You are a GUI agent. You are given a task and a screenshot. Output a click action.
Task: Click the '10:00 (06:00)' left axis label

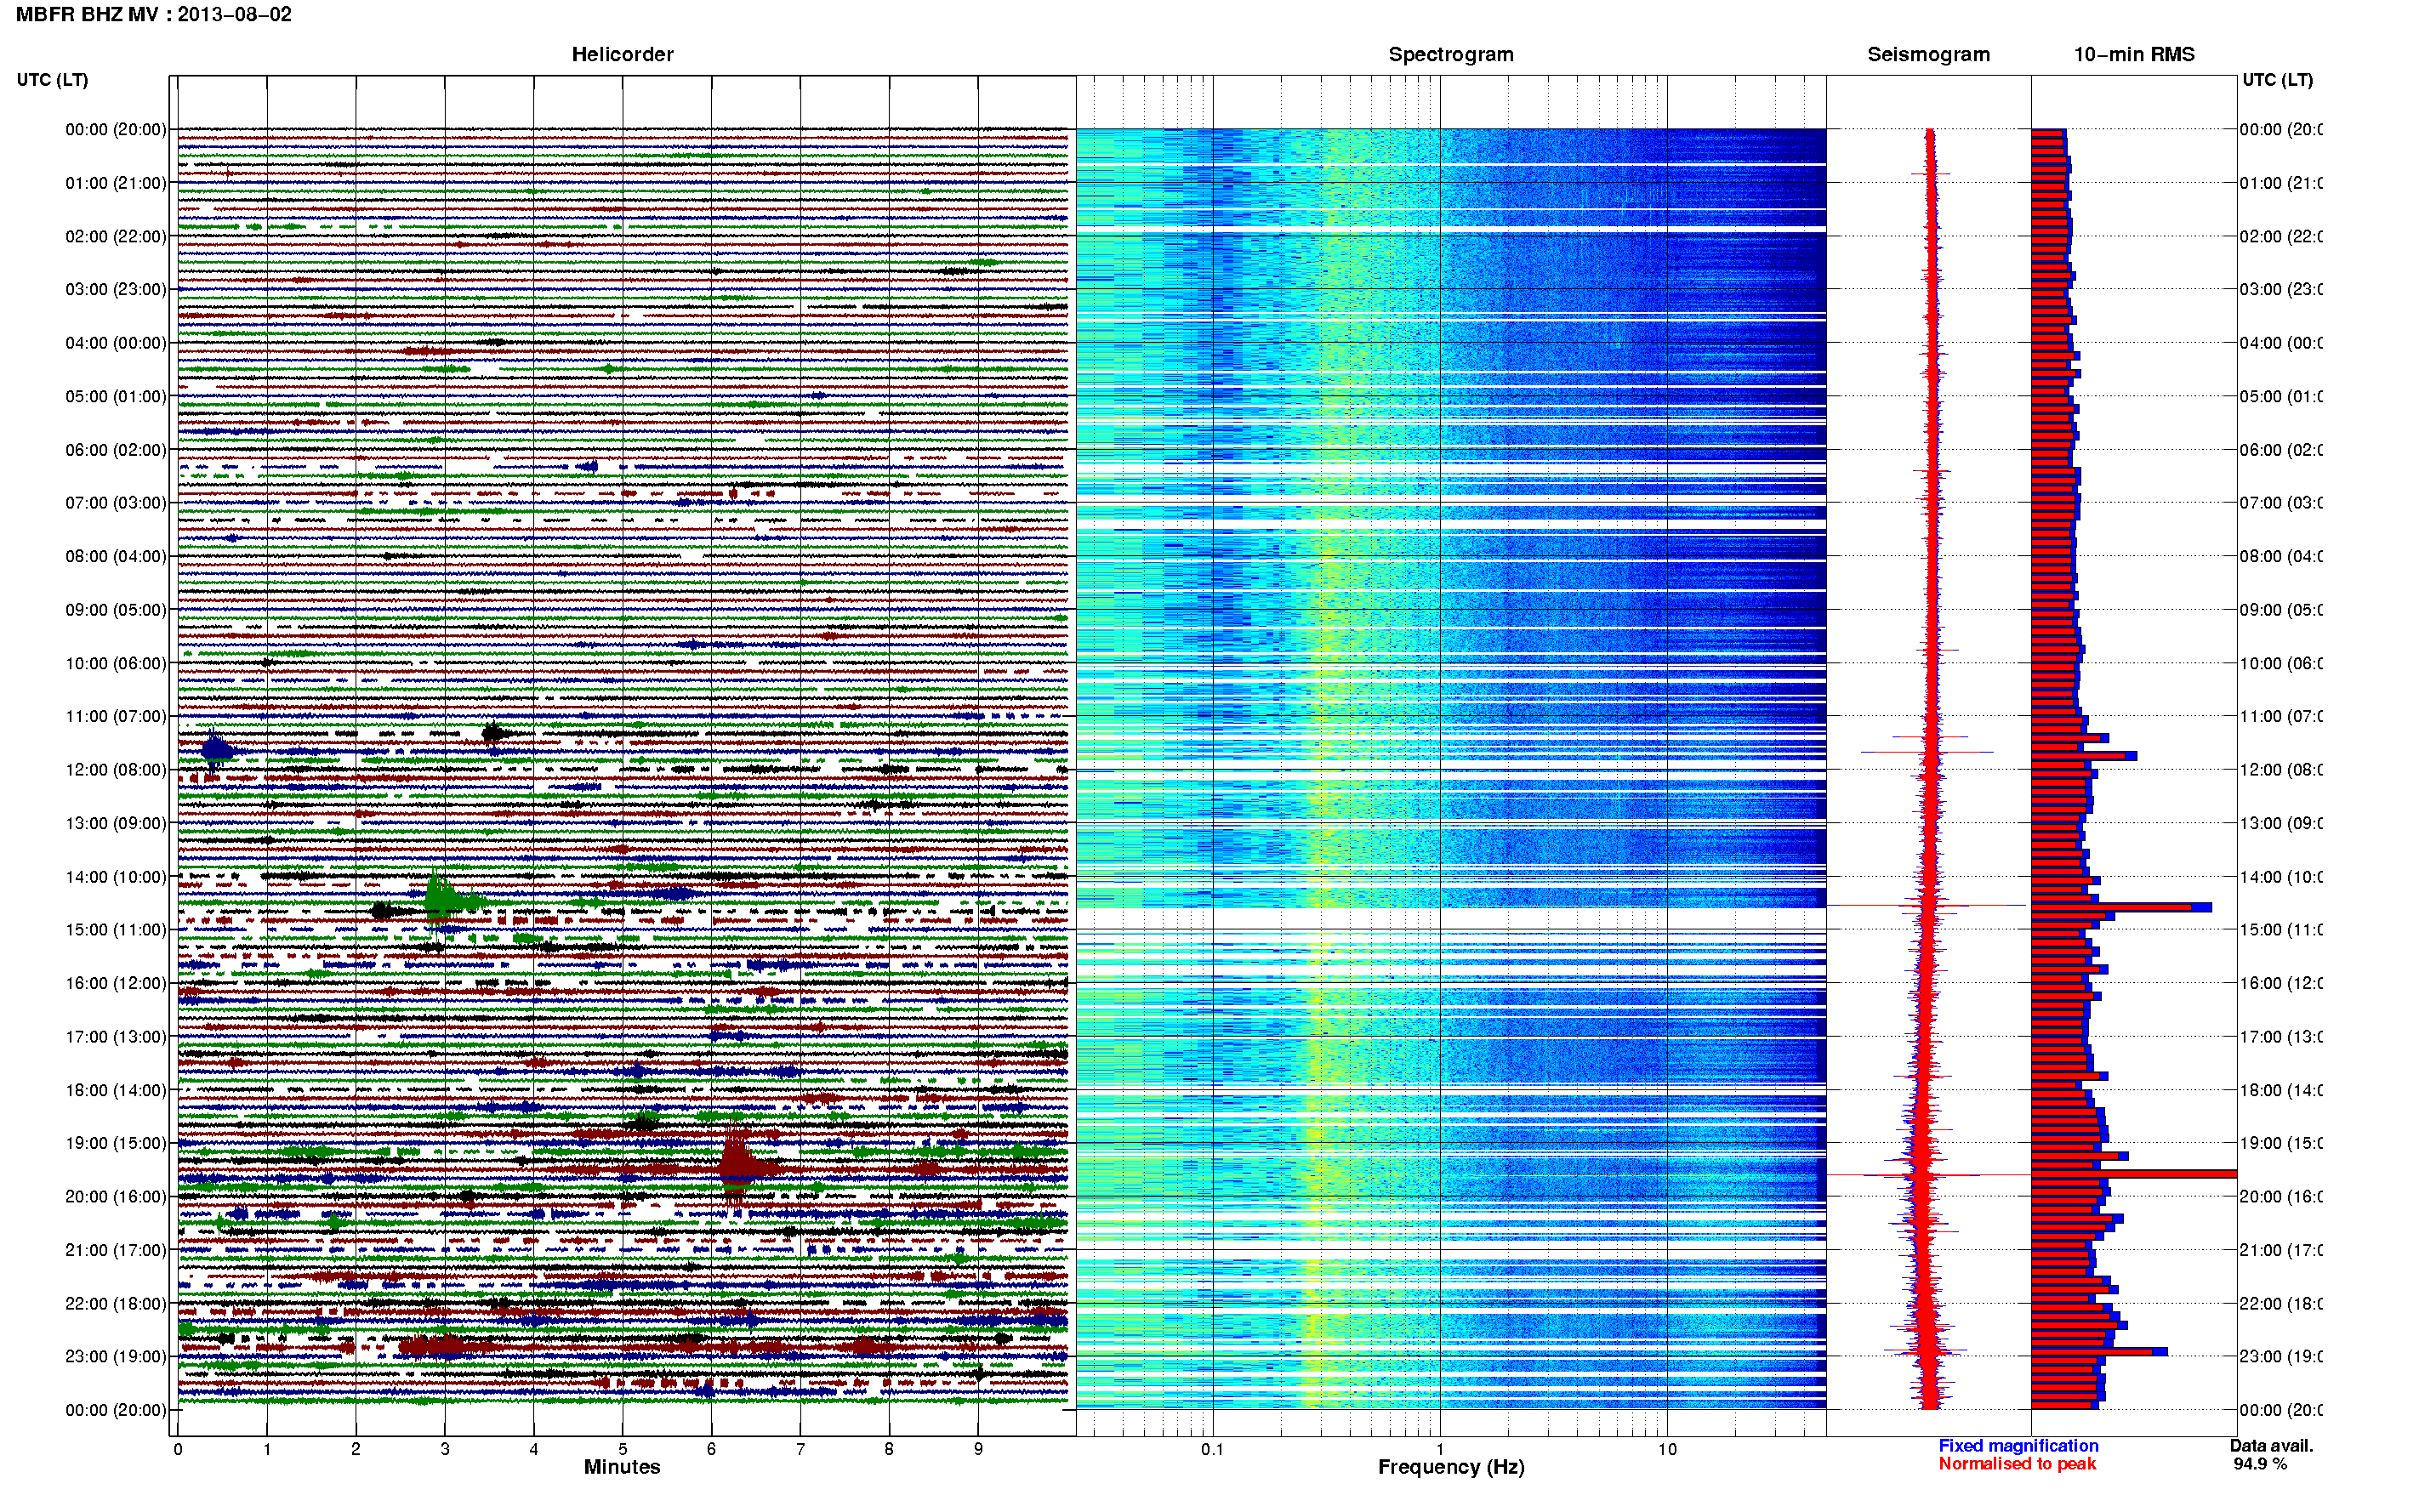pos(116,663)
